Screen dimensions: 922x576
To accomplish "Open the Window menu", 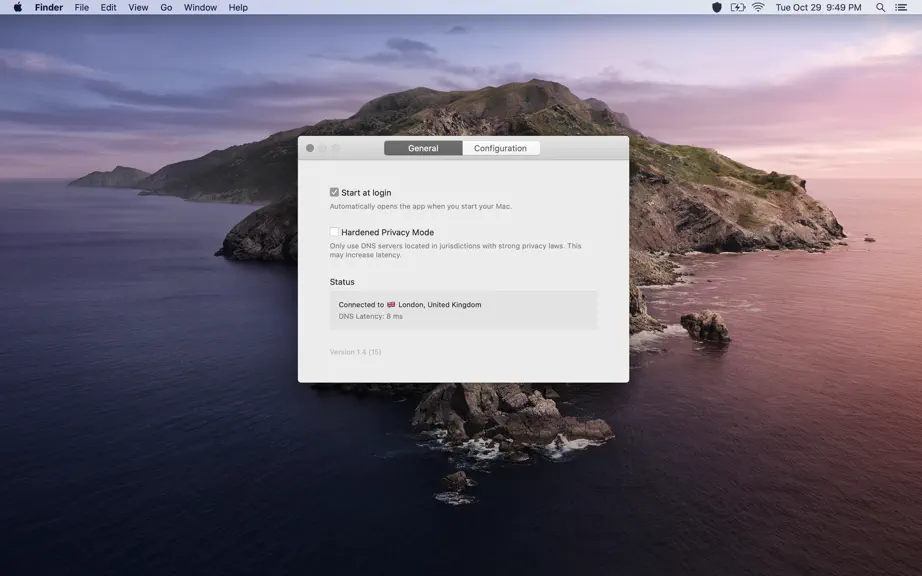I will pos(200,8).
